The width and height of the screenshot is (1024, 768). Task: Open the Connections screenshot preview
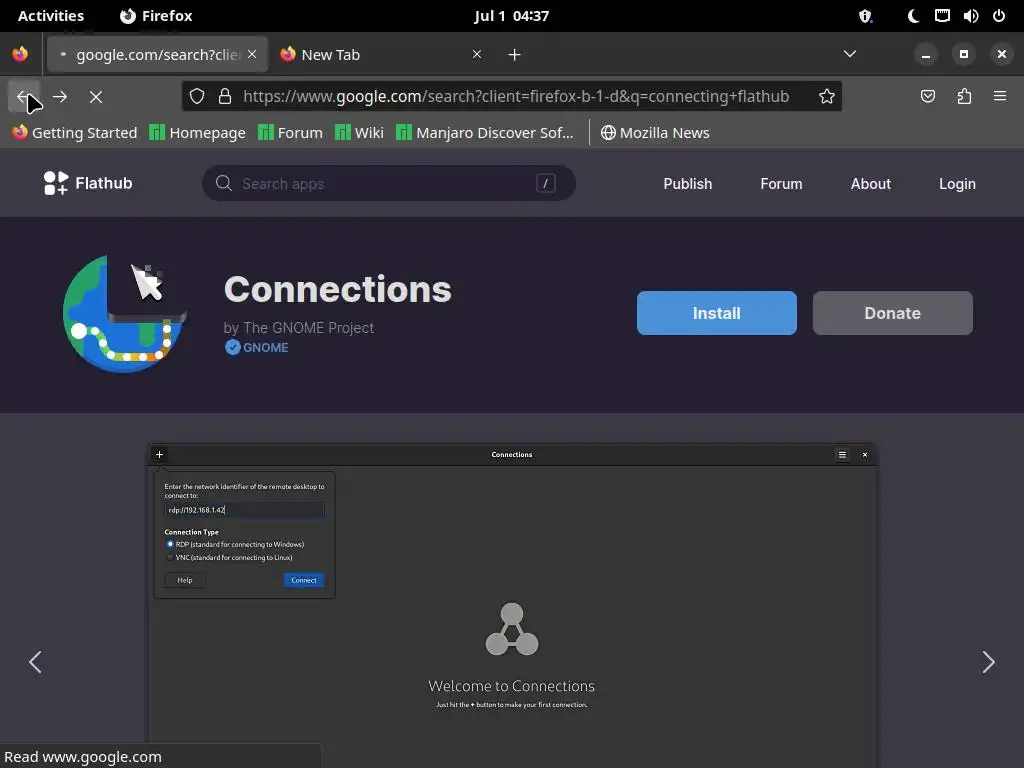point(512,605)
